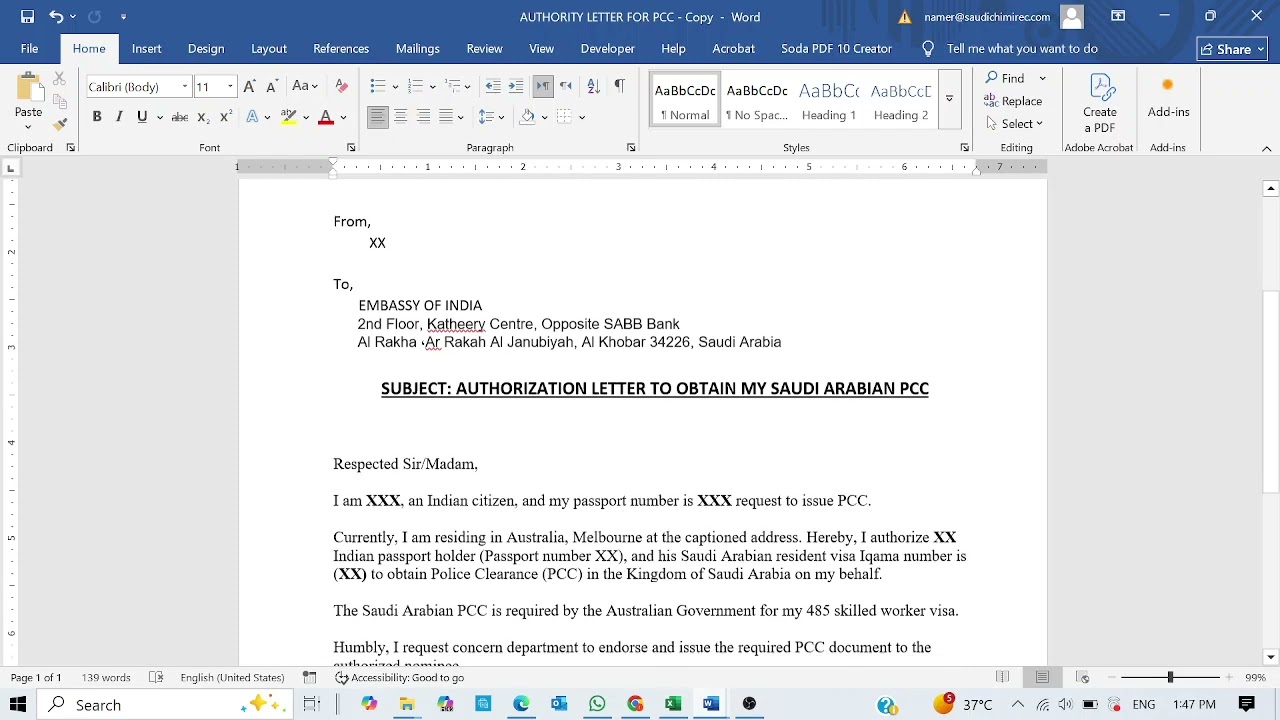Switch to the Insert tab
1280x720 pixels.
pos(146,48)
